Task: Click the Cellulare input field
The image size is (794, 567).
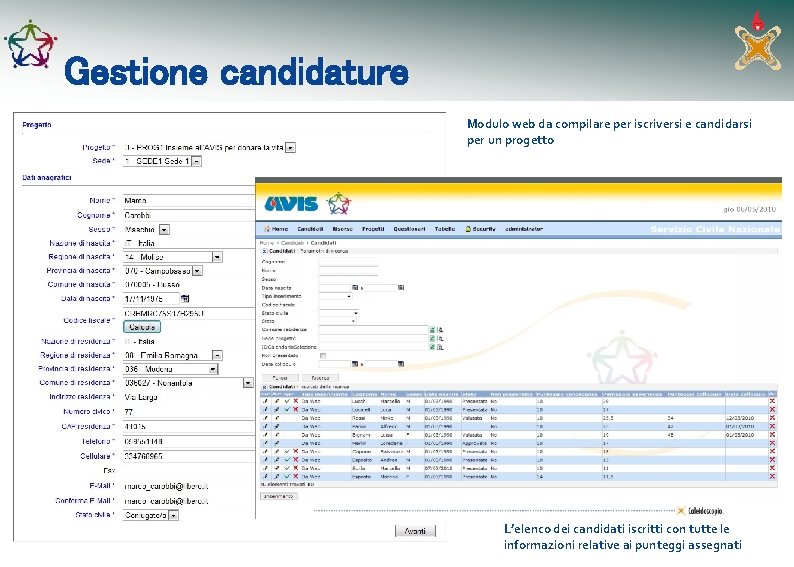Action: click(188, 456)
